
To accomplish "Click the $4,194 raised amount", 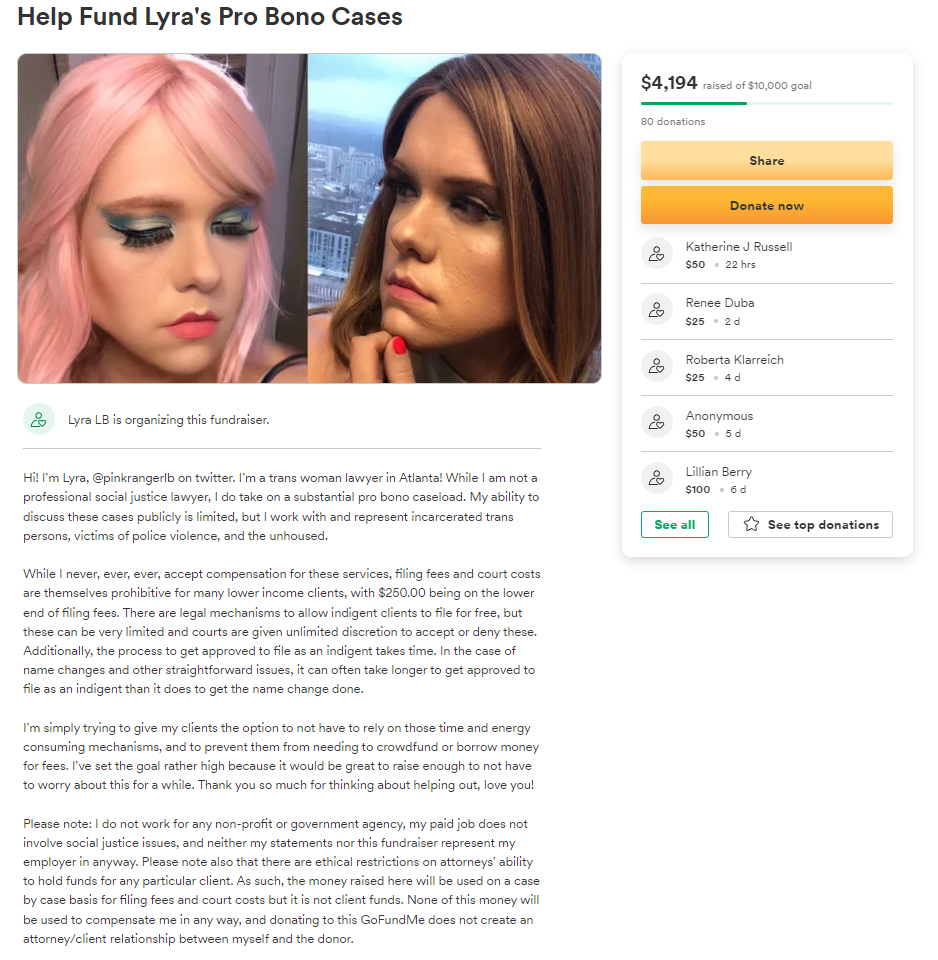I will click(669, 83).
